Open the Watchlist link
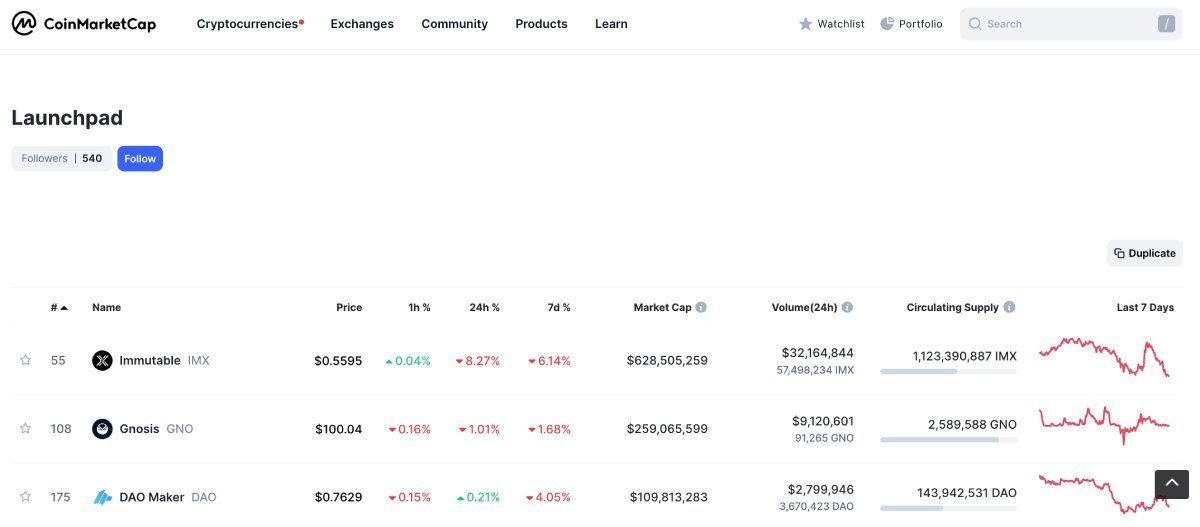Viewport: 1200px width, 527px height. click(x=831, y=24)
